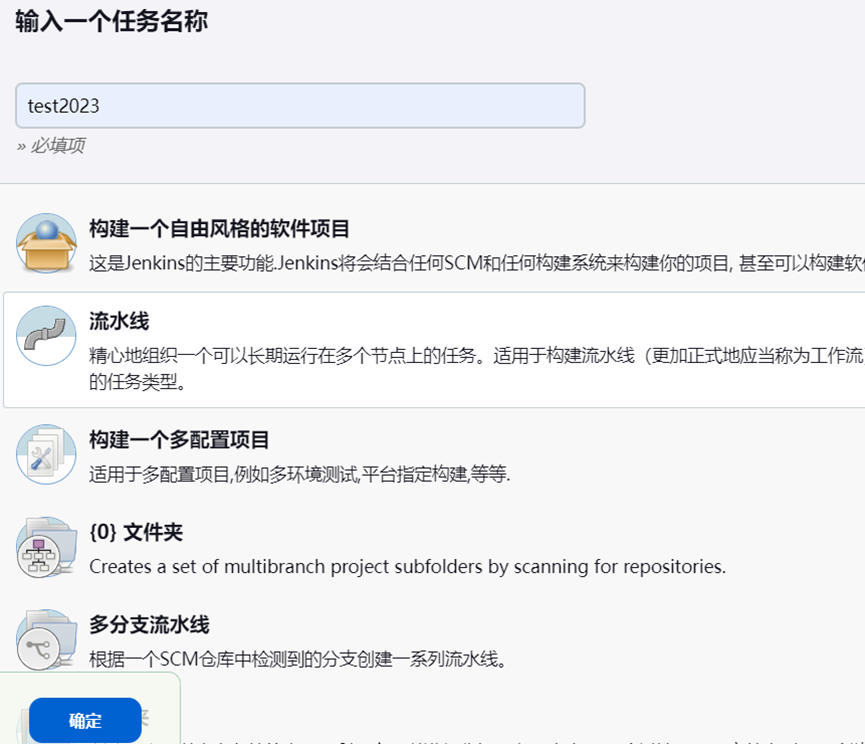The height and width of the screenshot is (744, 865).
Task: Select the highlighted pipeline option card
Action: 432,340
